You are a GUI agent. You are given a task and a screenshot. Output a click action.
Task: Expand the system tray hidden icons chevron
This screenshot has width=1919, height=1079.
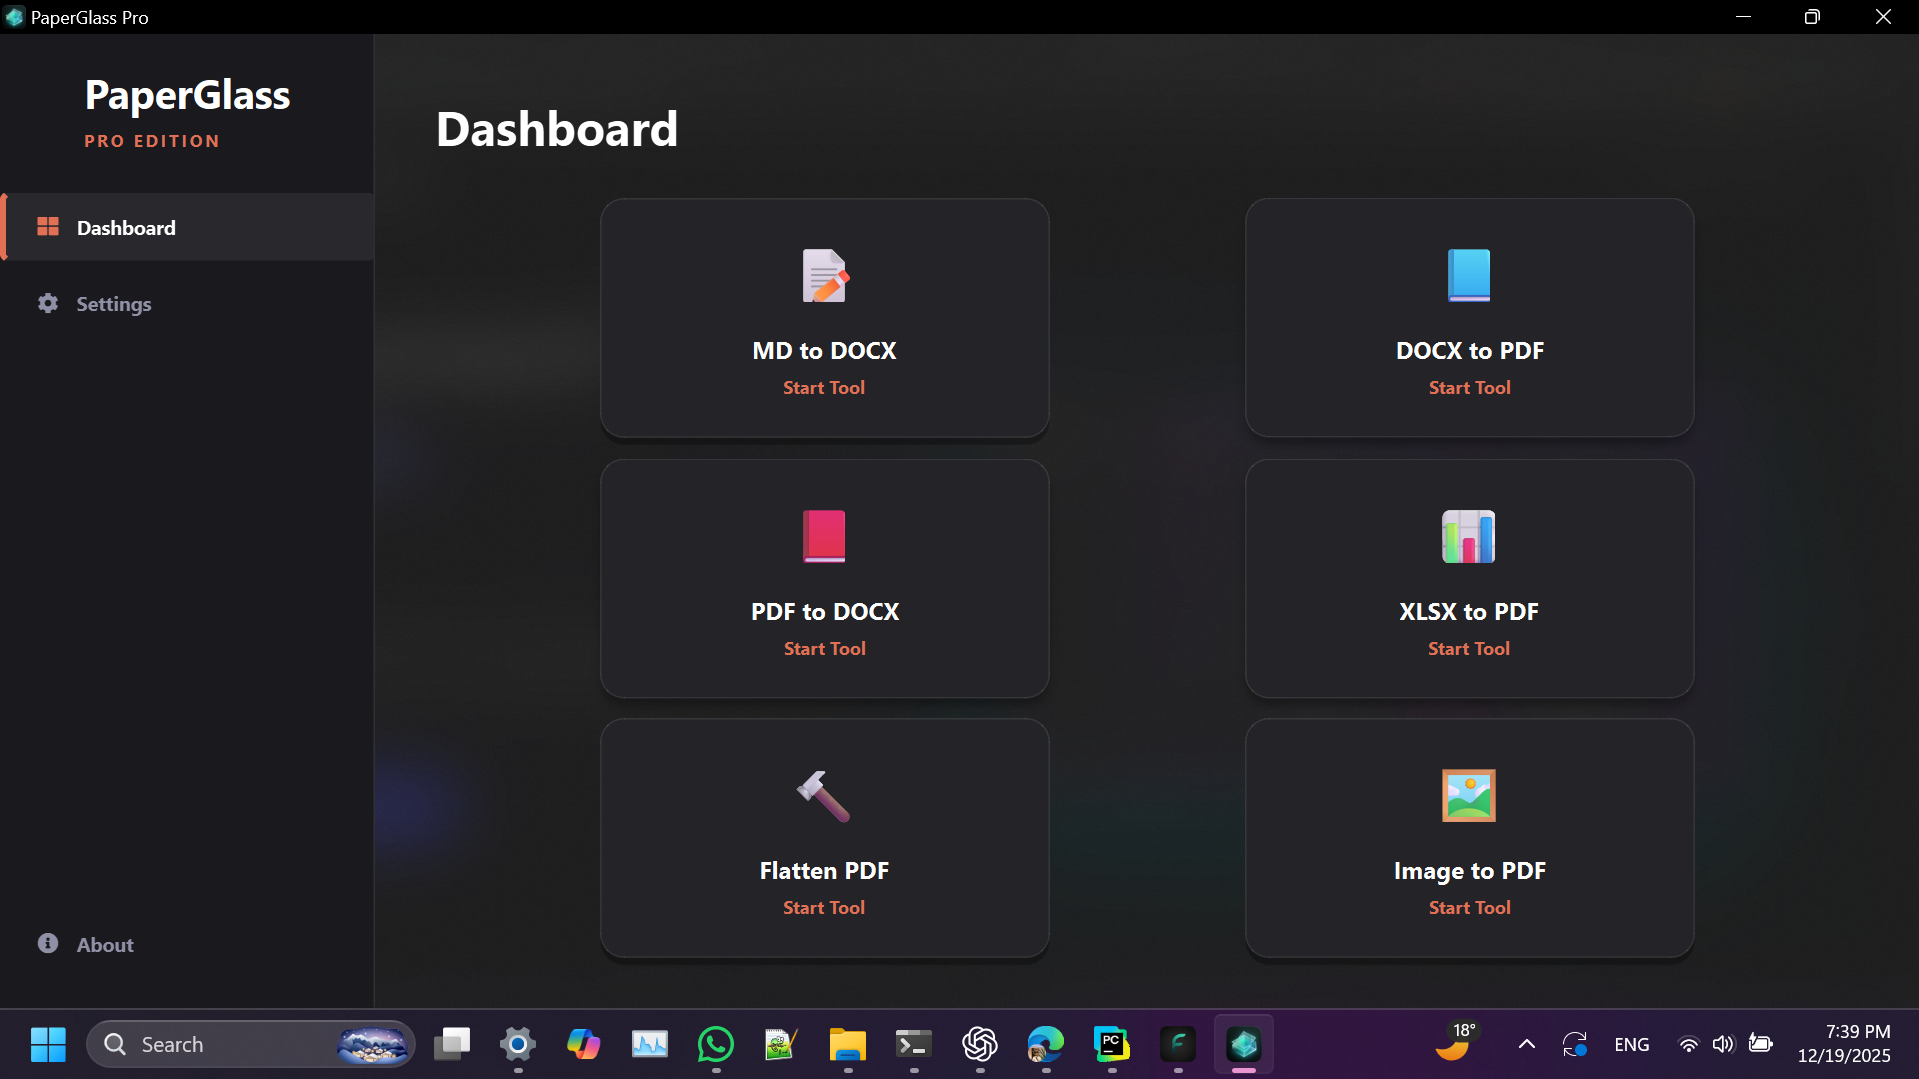point(1526,1044)
